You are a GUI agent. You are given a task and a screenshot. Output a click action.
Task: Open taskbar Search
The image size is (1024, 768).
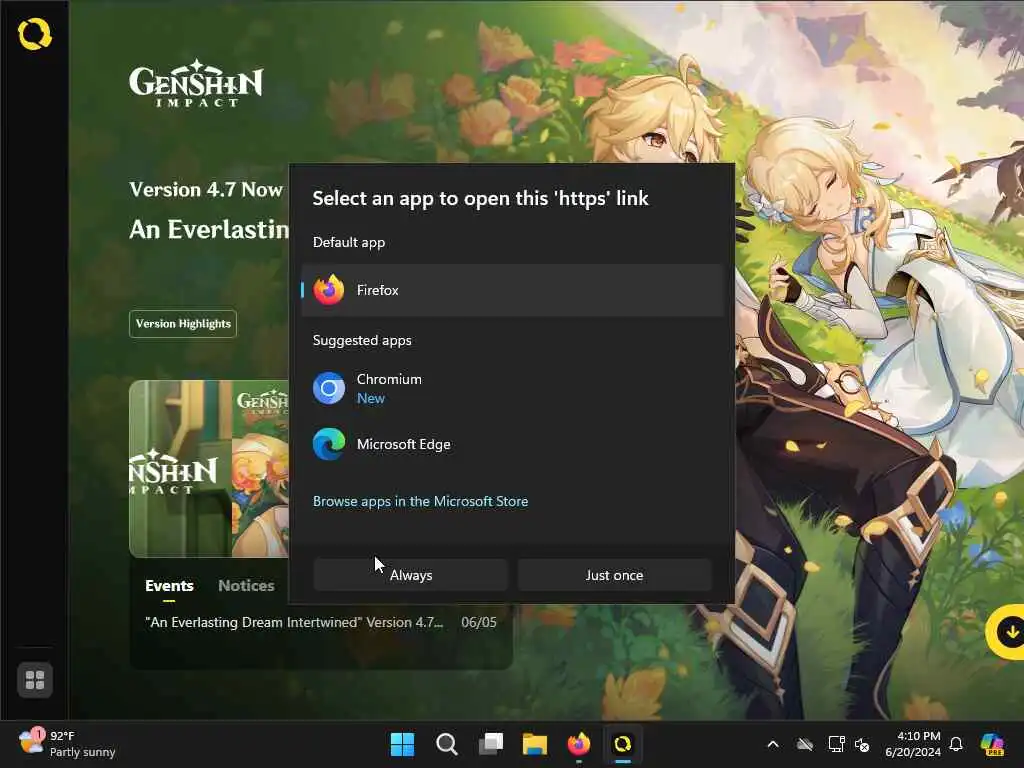(447, 744)
